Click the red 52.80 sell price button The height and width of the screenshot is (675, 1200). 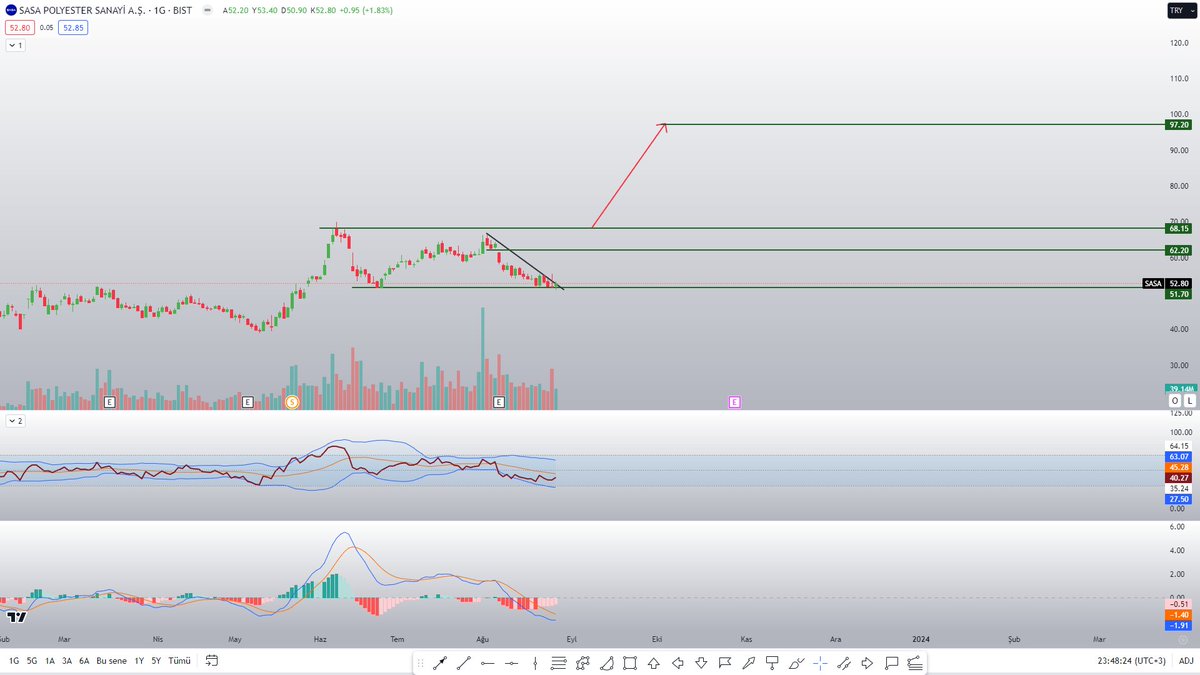click(x=19, y=28)
